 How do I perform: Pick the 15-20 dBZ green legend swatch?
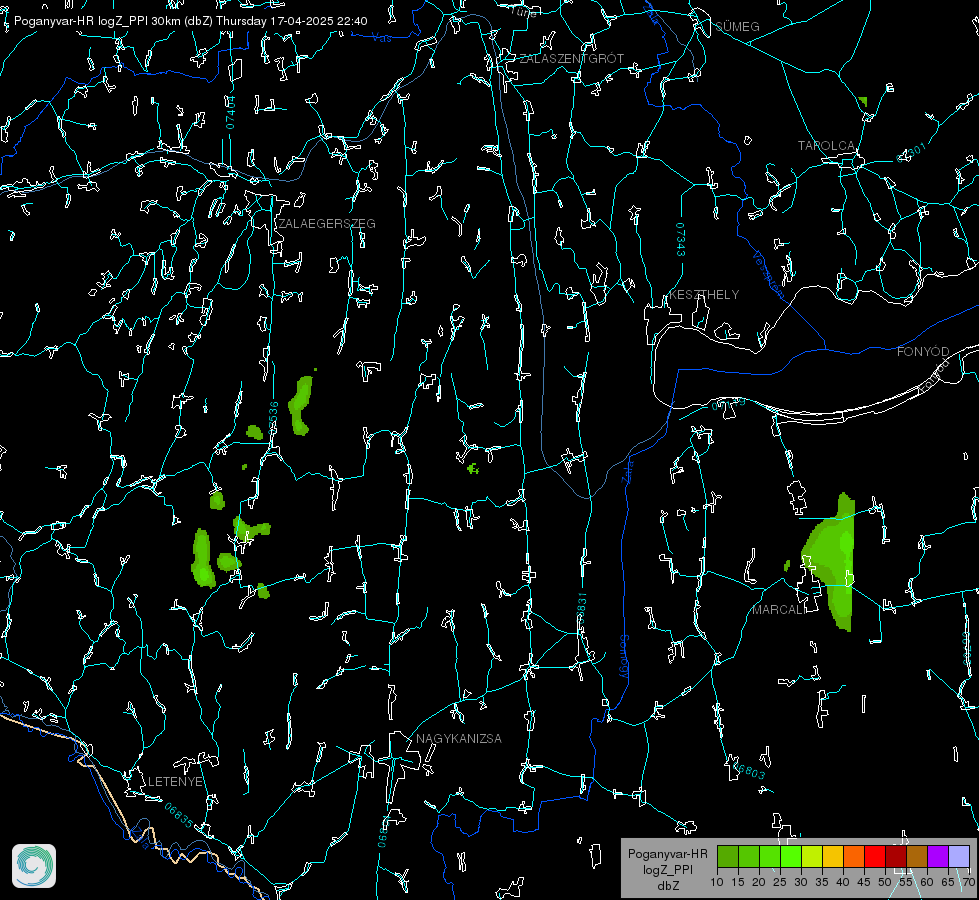pyautogui.click(x=749, y=856)
